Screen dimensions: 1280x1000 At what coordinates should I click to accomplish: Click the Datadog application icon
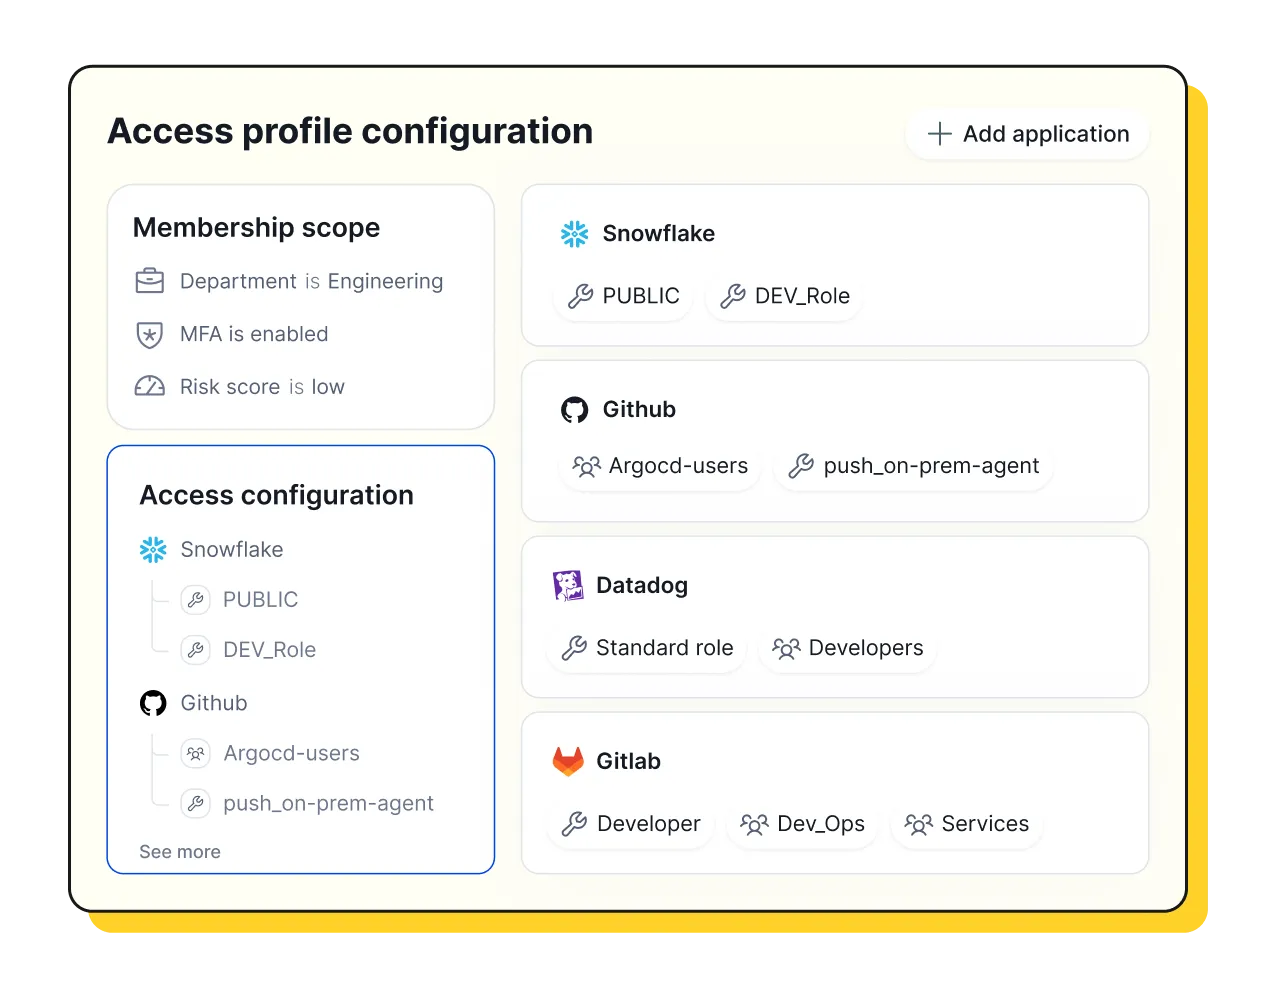pos(569,585)
